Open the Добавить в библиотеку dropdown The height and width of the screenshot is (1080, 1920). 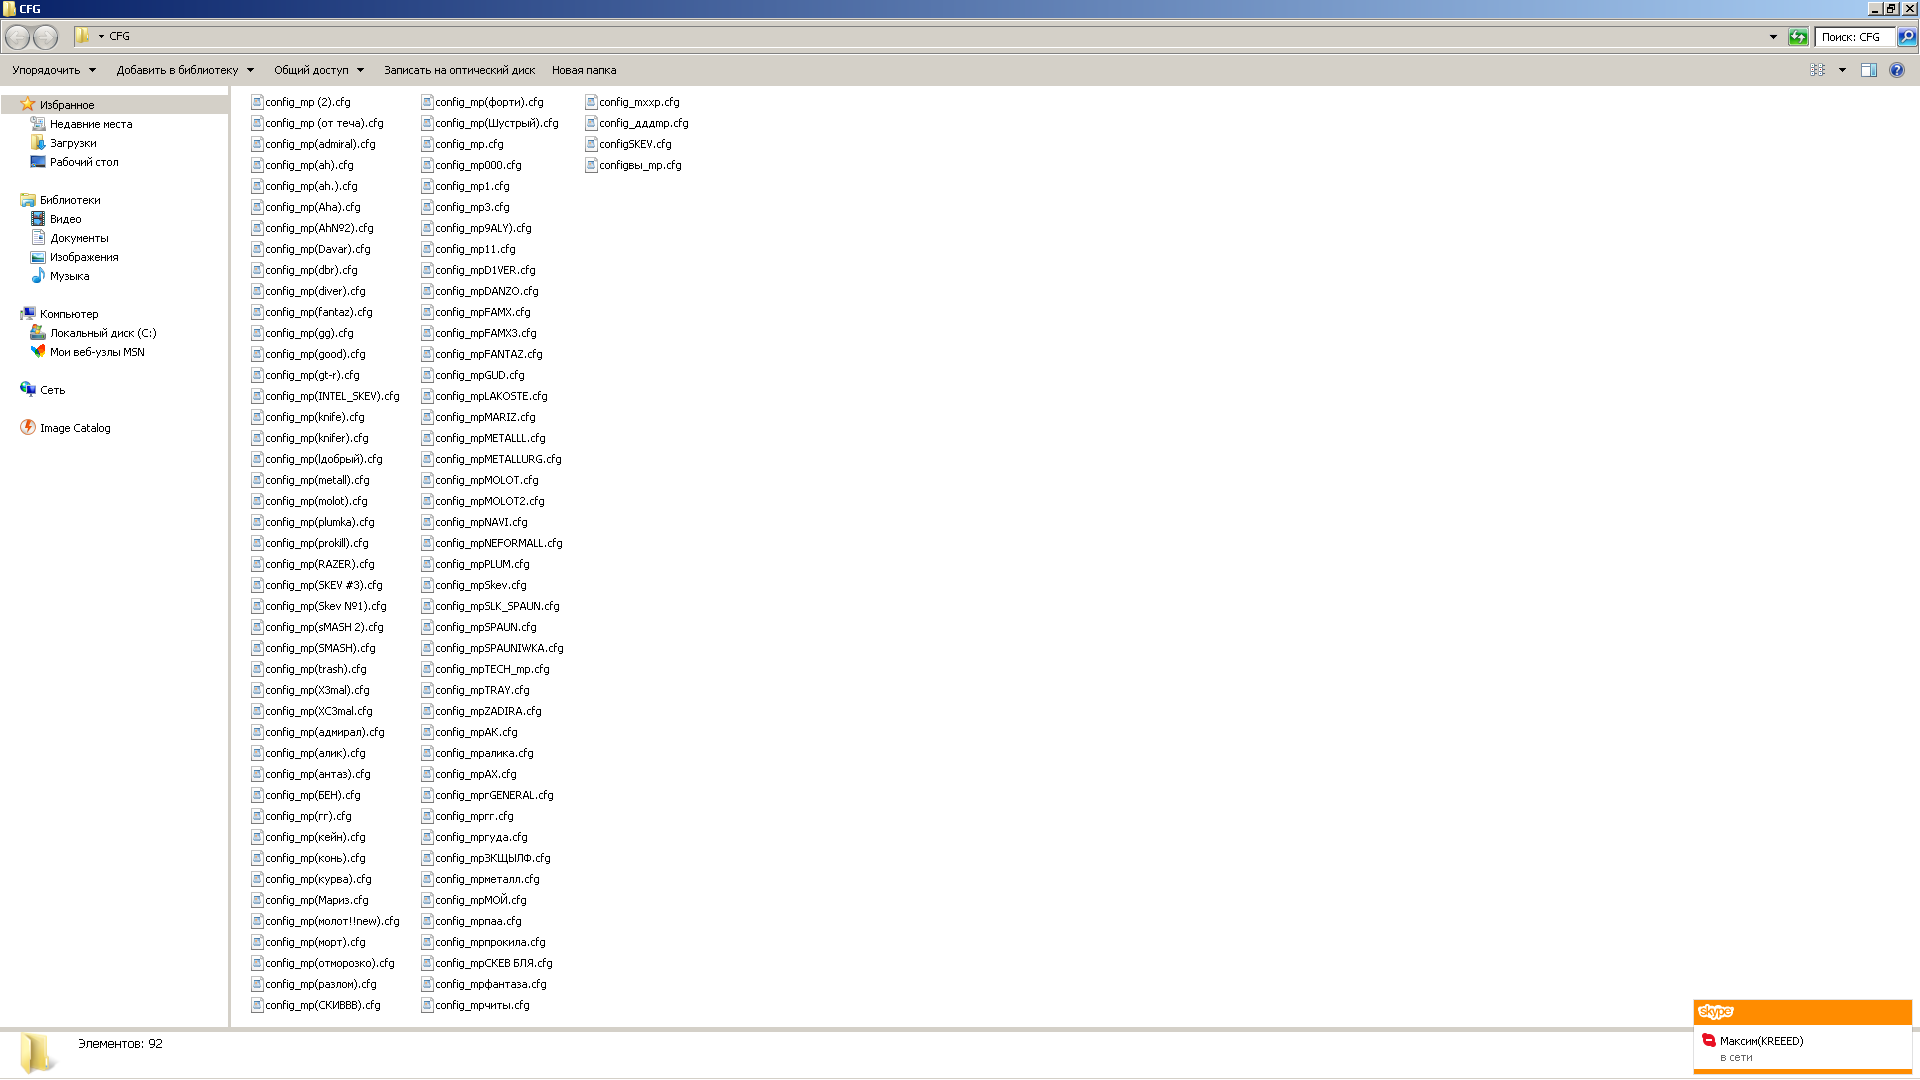click(185, 70)
